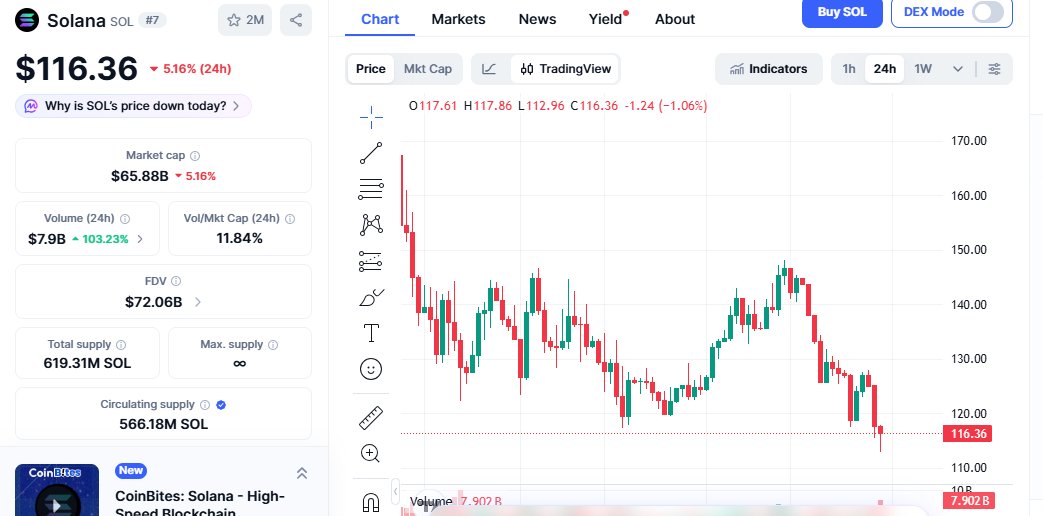Open the News tab
This screenshot has height=516, width=1043.
tap(537, 19)
